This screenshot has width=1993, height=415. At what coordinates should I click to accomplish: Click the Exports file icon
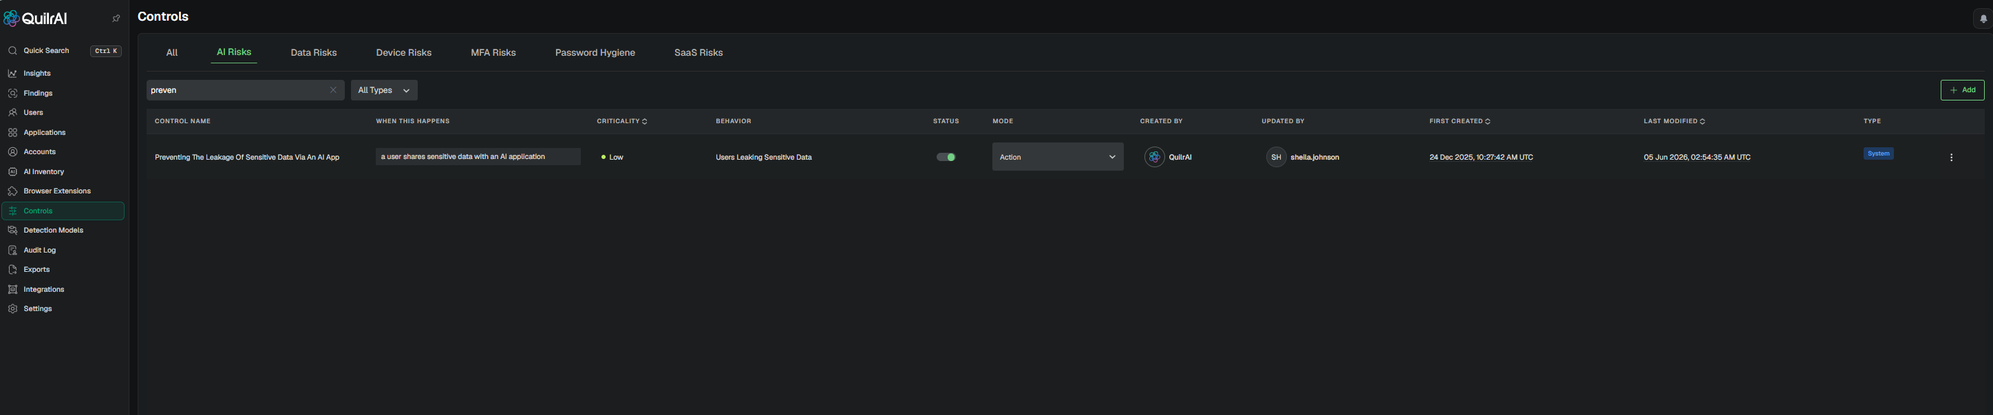pos(12,269)
